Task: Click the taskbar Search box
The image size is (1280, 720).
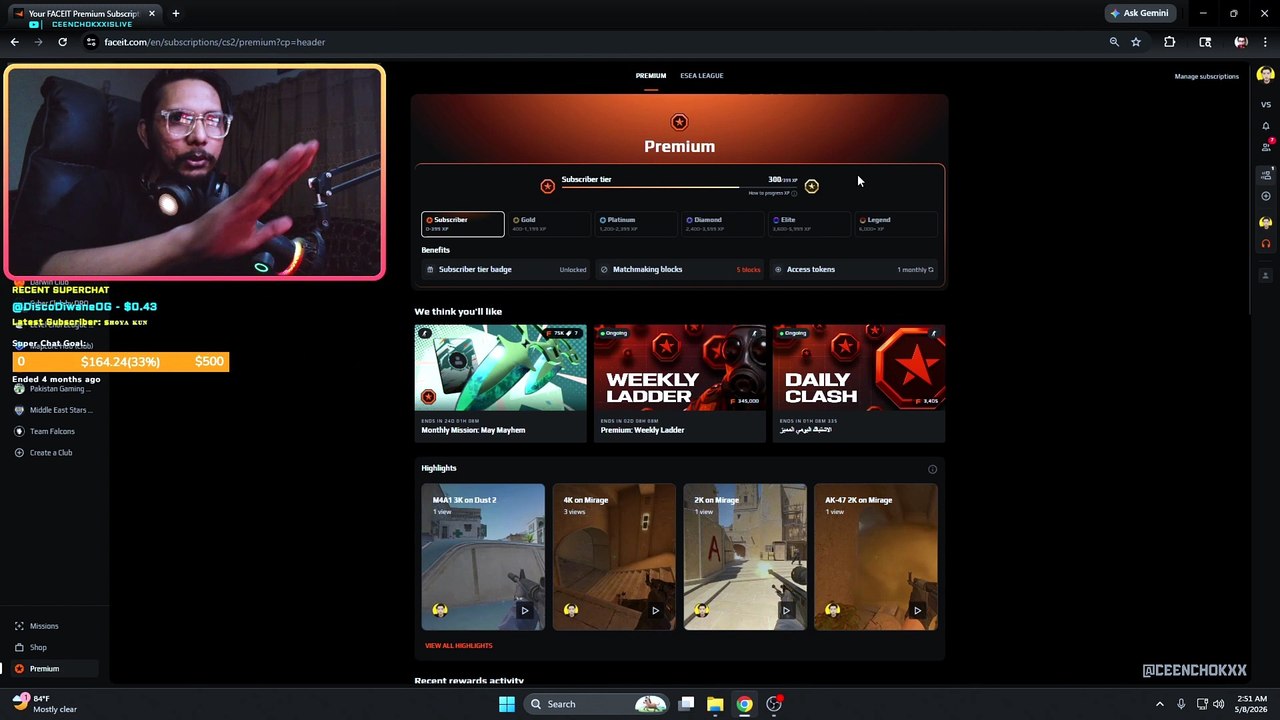Action: coord(596,704)
